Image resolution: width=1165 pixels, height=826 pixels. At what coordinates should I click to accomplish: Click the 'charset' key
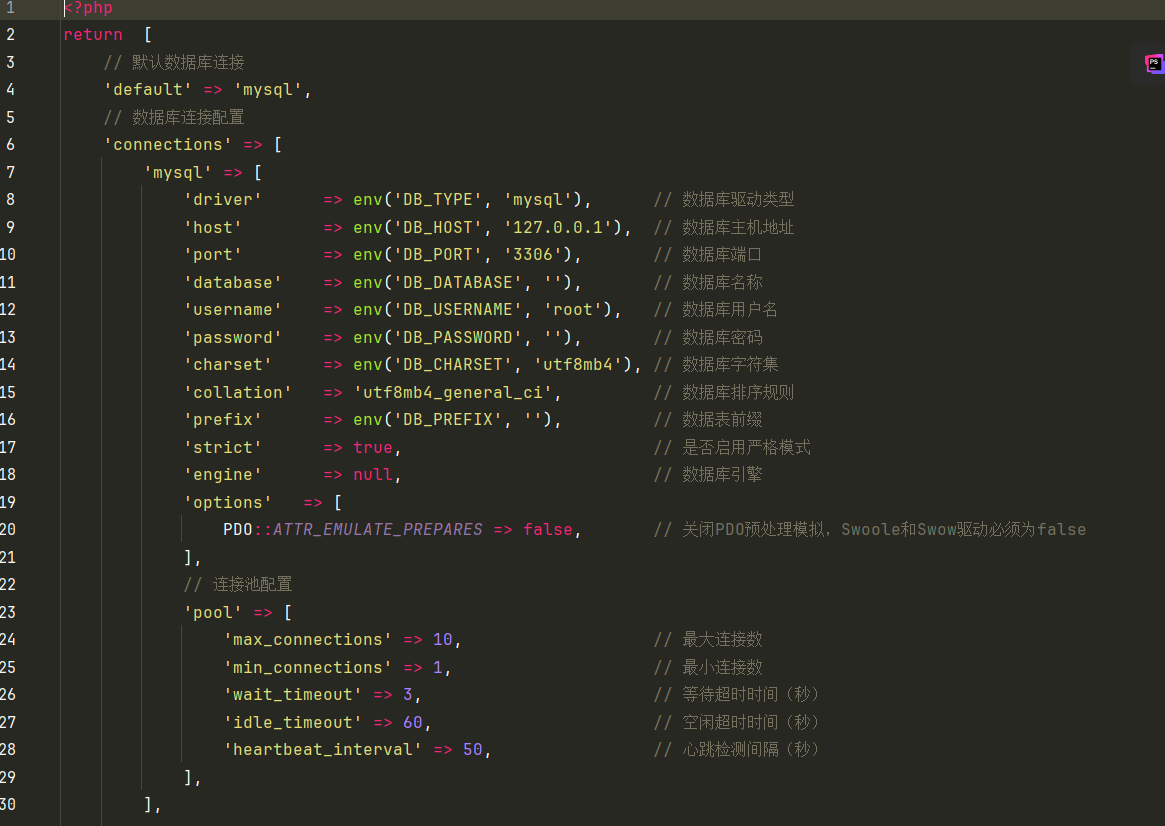click(227, 365)
